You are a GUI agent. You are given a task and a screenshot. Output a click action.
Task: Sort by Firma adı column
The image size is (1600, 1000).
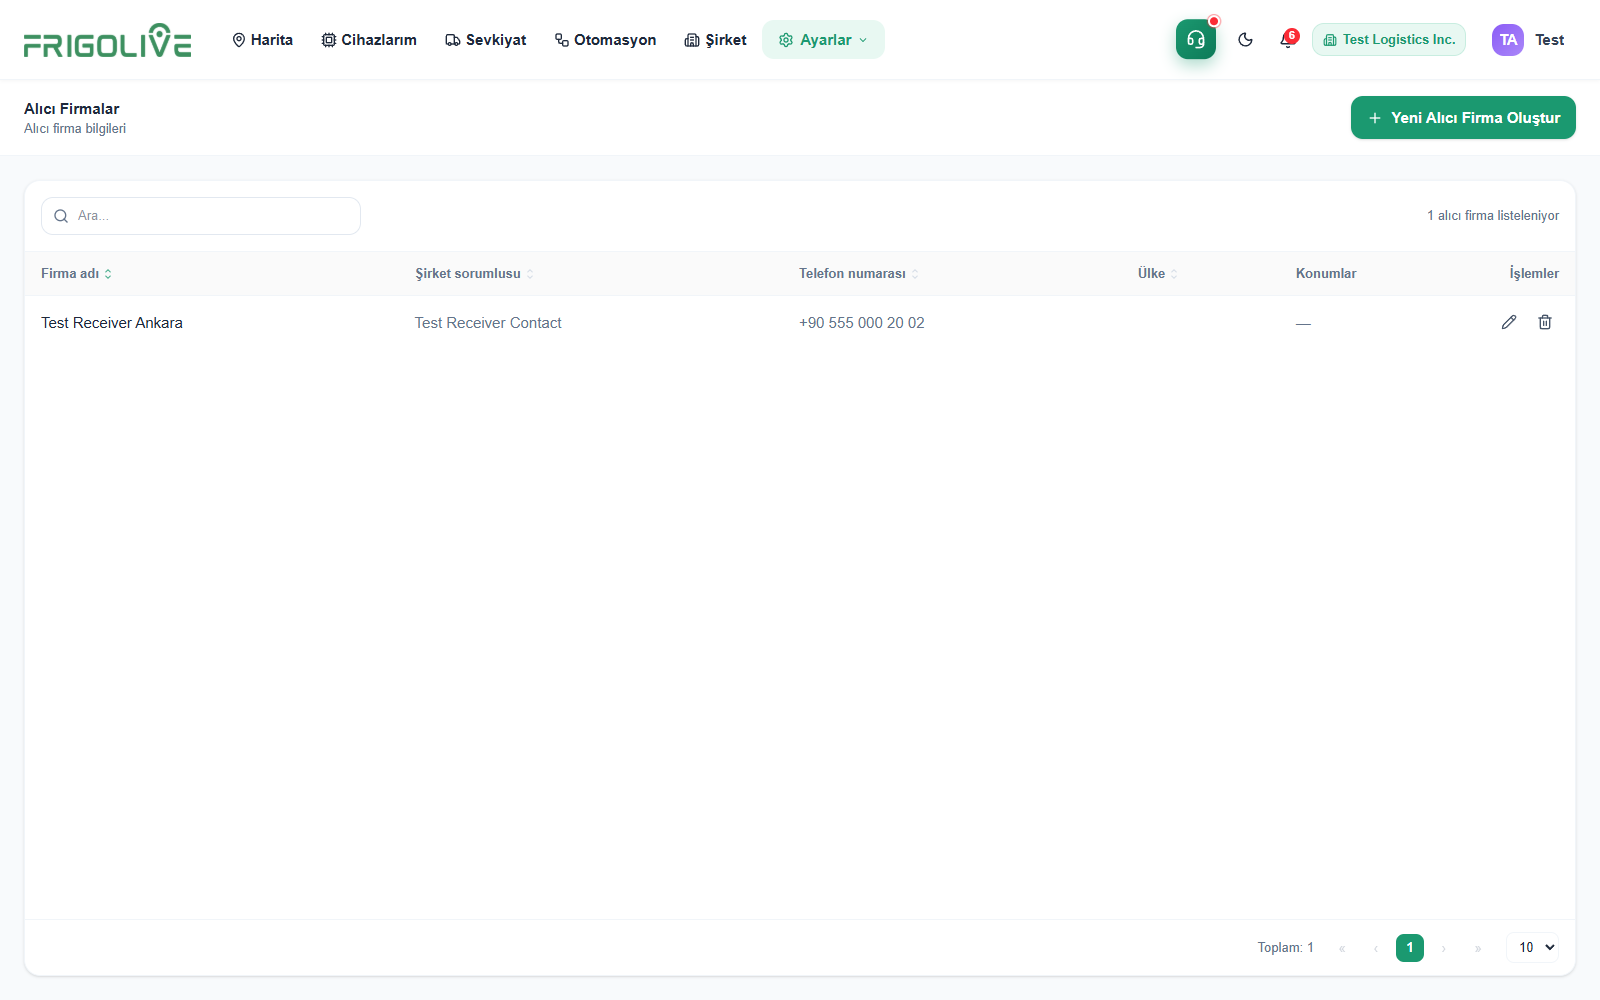coord(76,274)
